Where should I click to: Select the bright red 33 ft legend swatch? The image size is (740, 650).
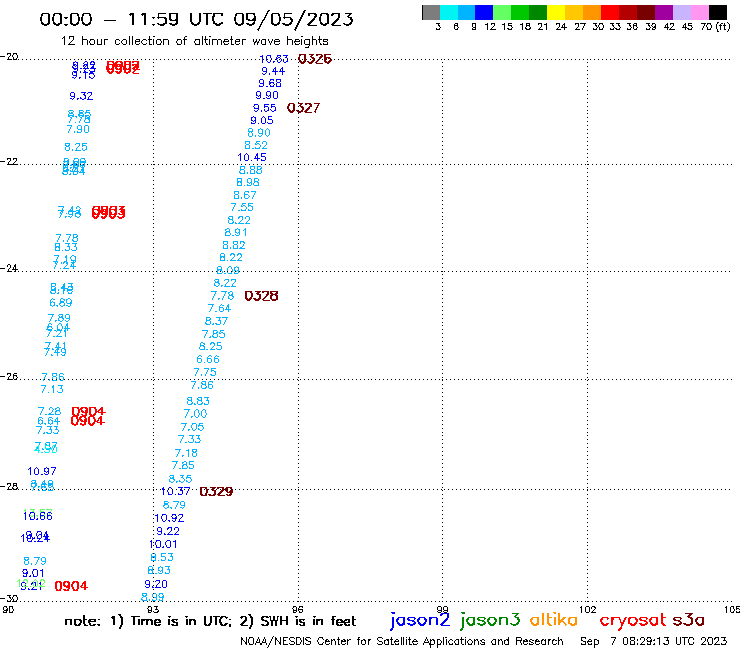pos(610,12)
